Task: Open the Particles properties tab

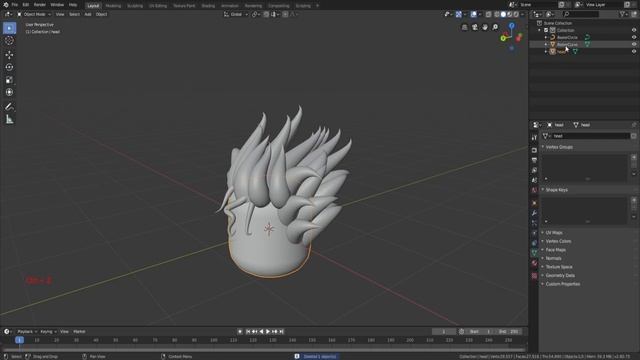Action: tap(534, 223)
